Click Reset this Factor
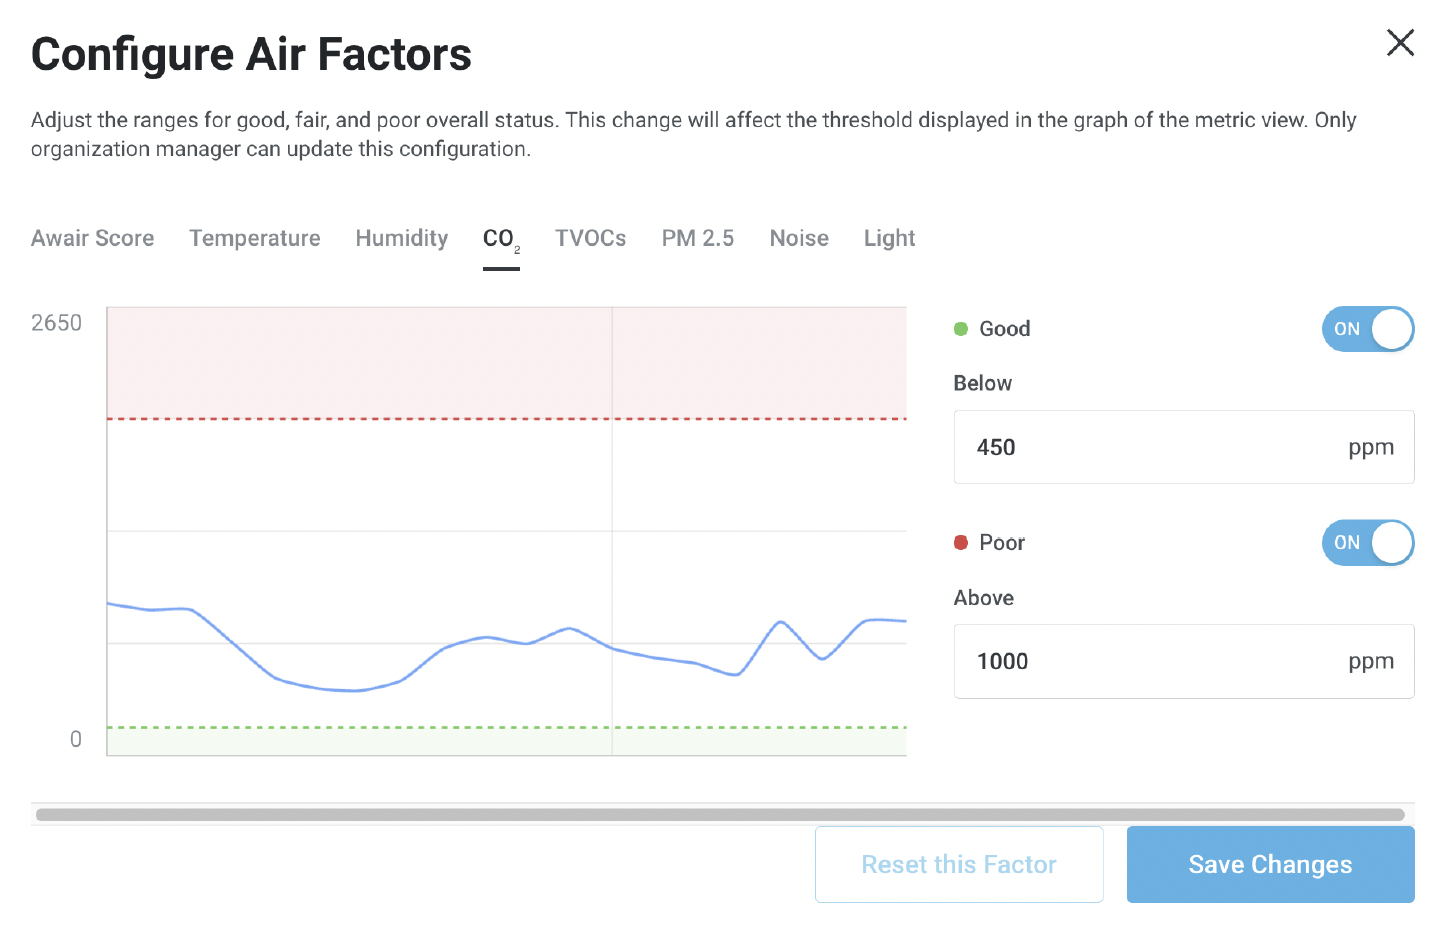The height and width of the screenshot is (926, 1454). tap(958, 864)
